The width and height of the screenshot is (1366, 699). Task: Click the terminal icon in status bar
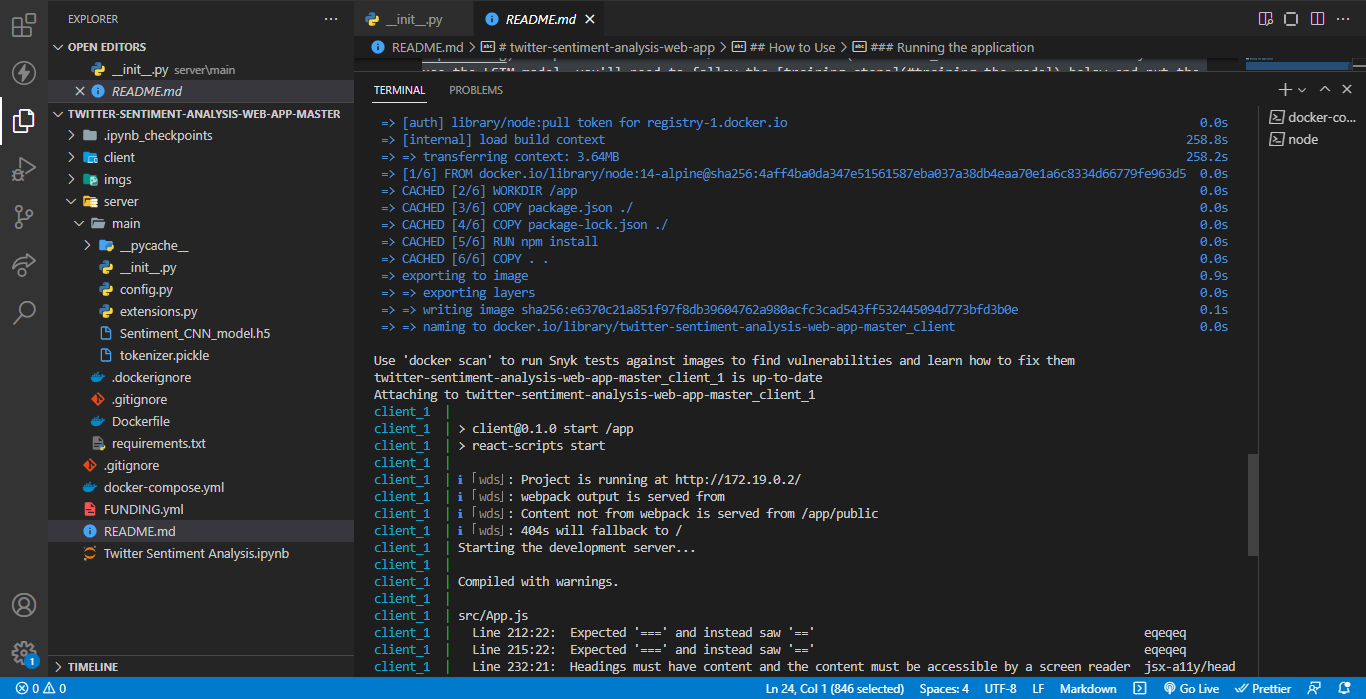(1139, 688)
